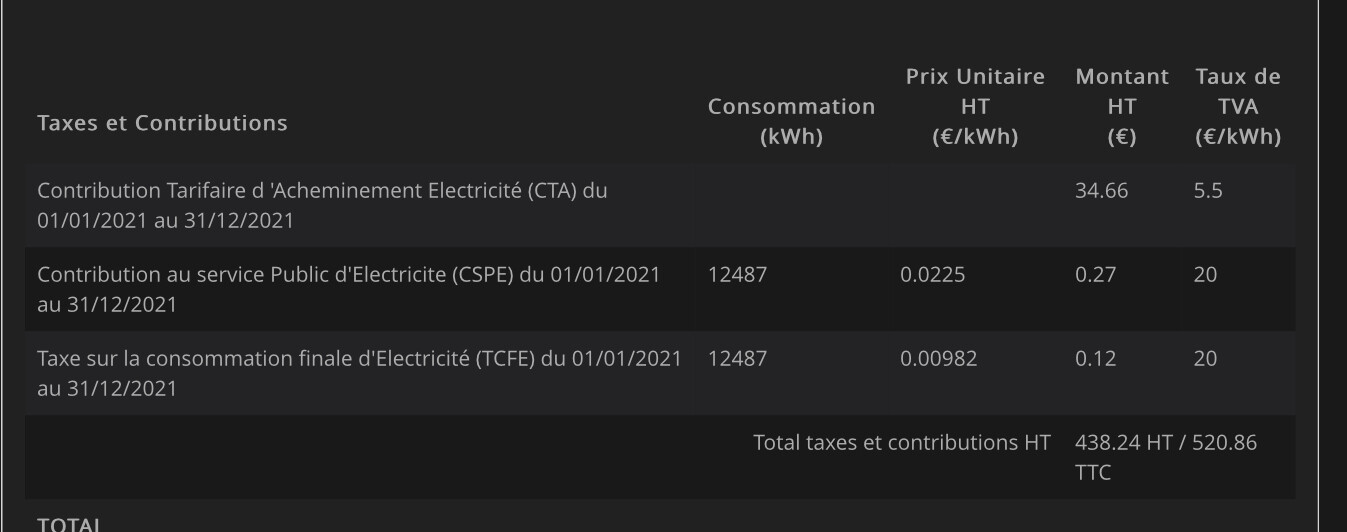Click the Taux de TVA column header
1347x532 pixels.
pos(1238,107)
